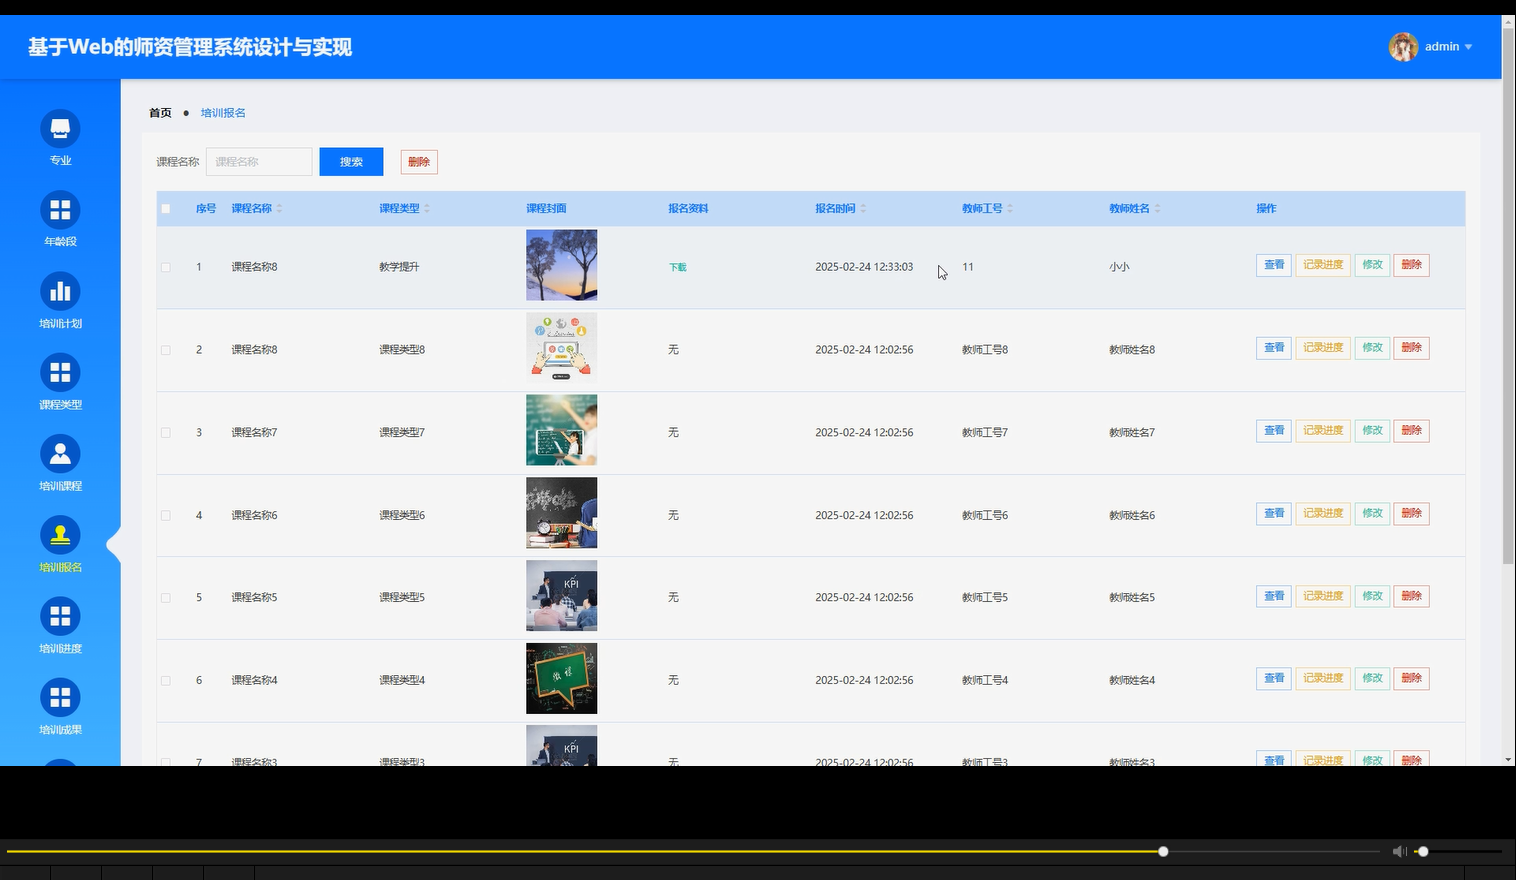Delete row 1 with its 删除 button
Screen dimensions: 1516x880
point(1411,265)
